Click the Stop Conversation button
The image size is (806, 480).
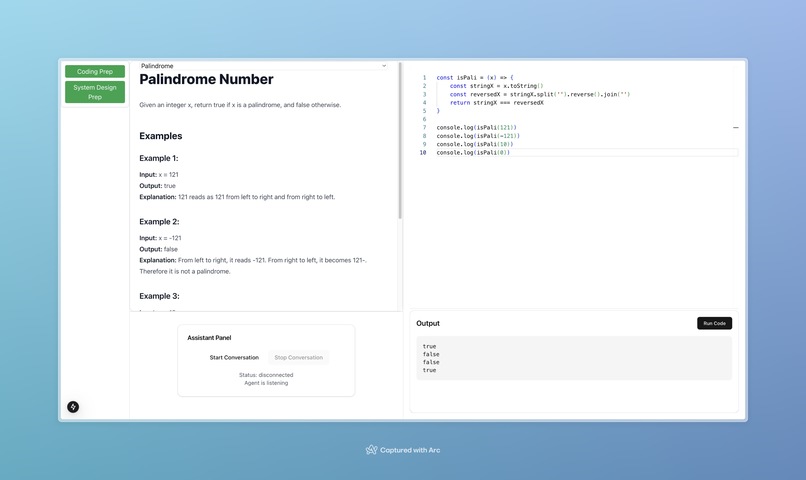(x=299, y=357)
